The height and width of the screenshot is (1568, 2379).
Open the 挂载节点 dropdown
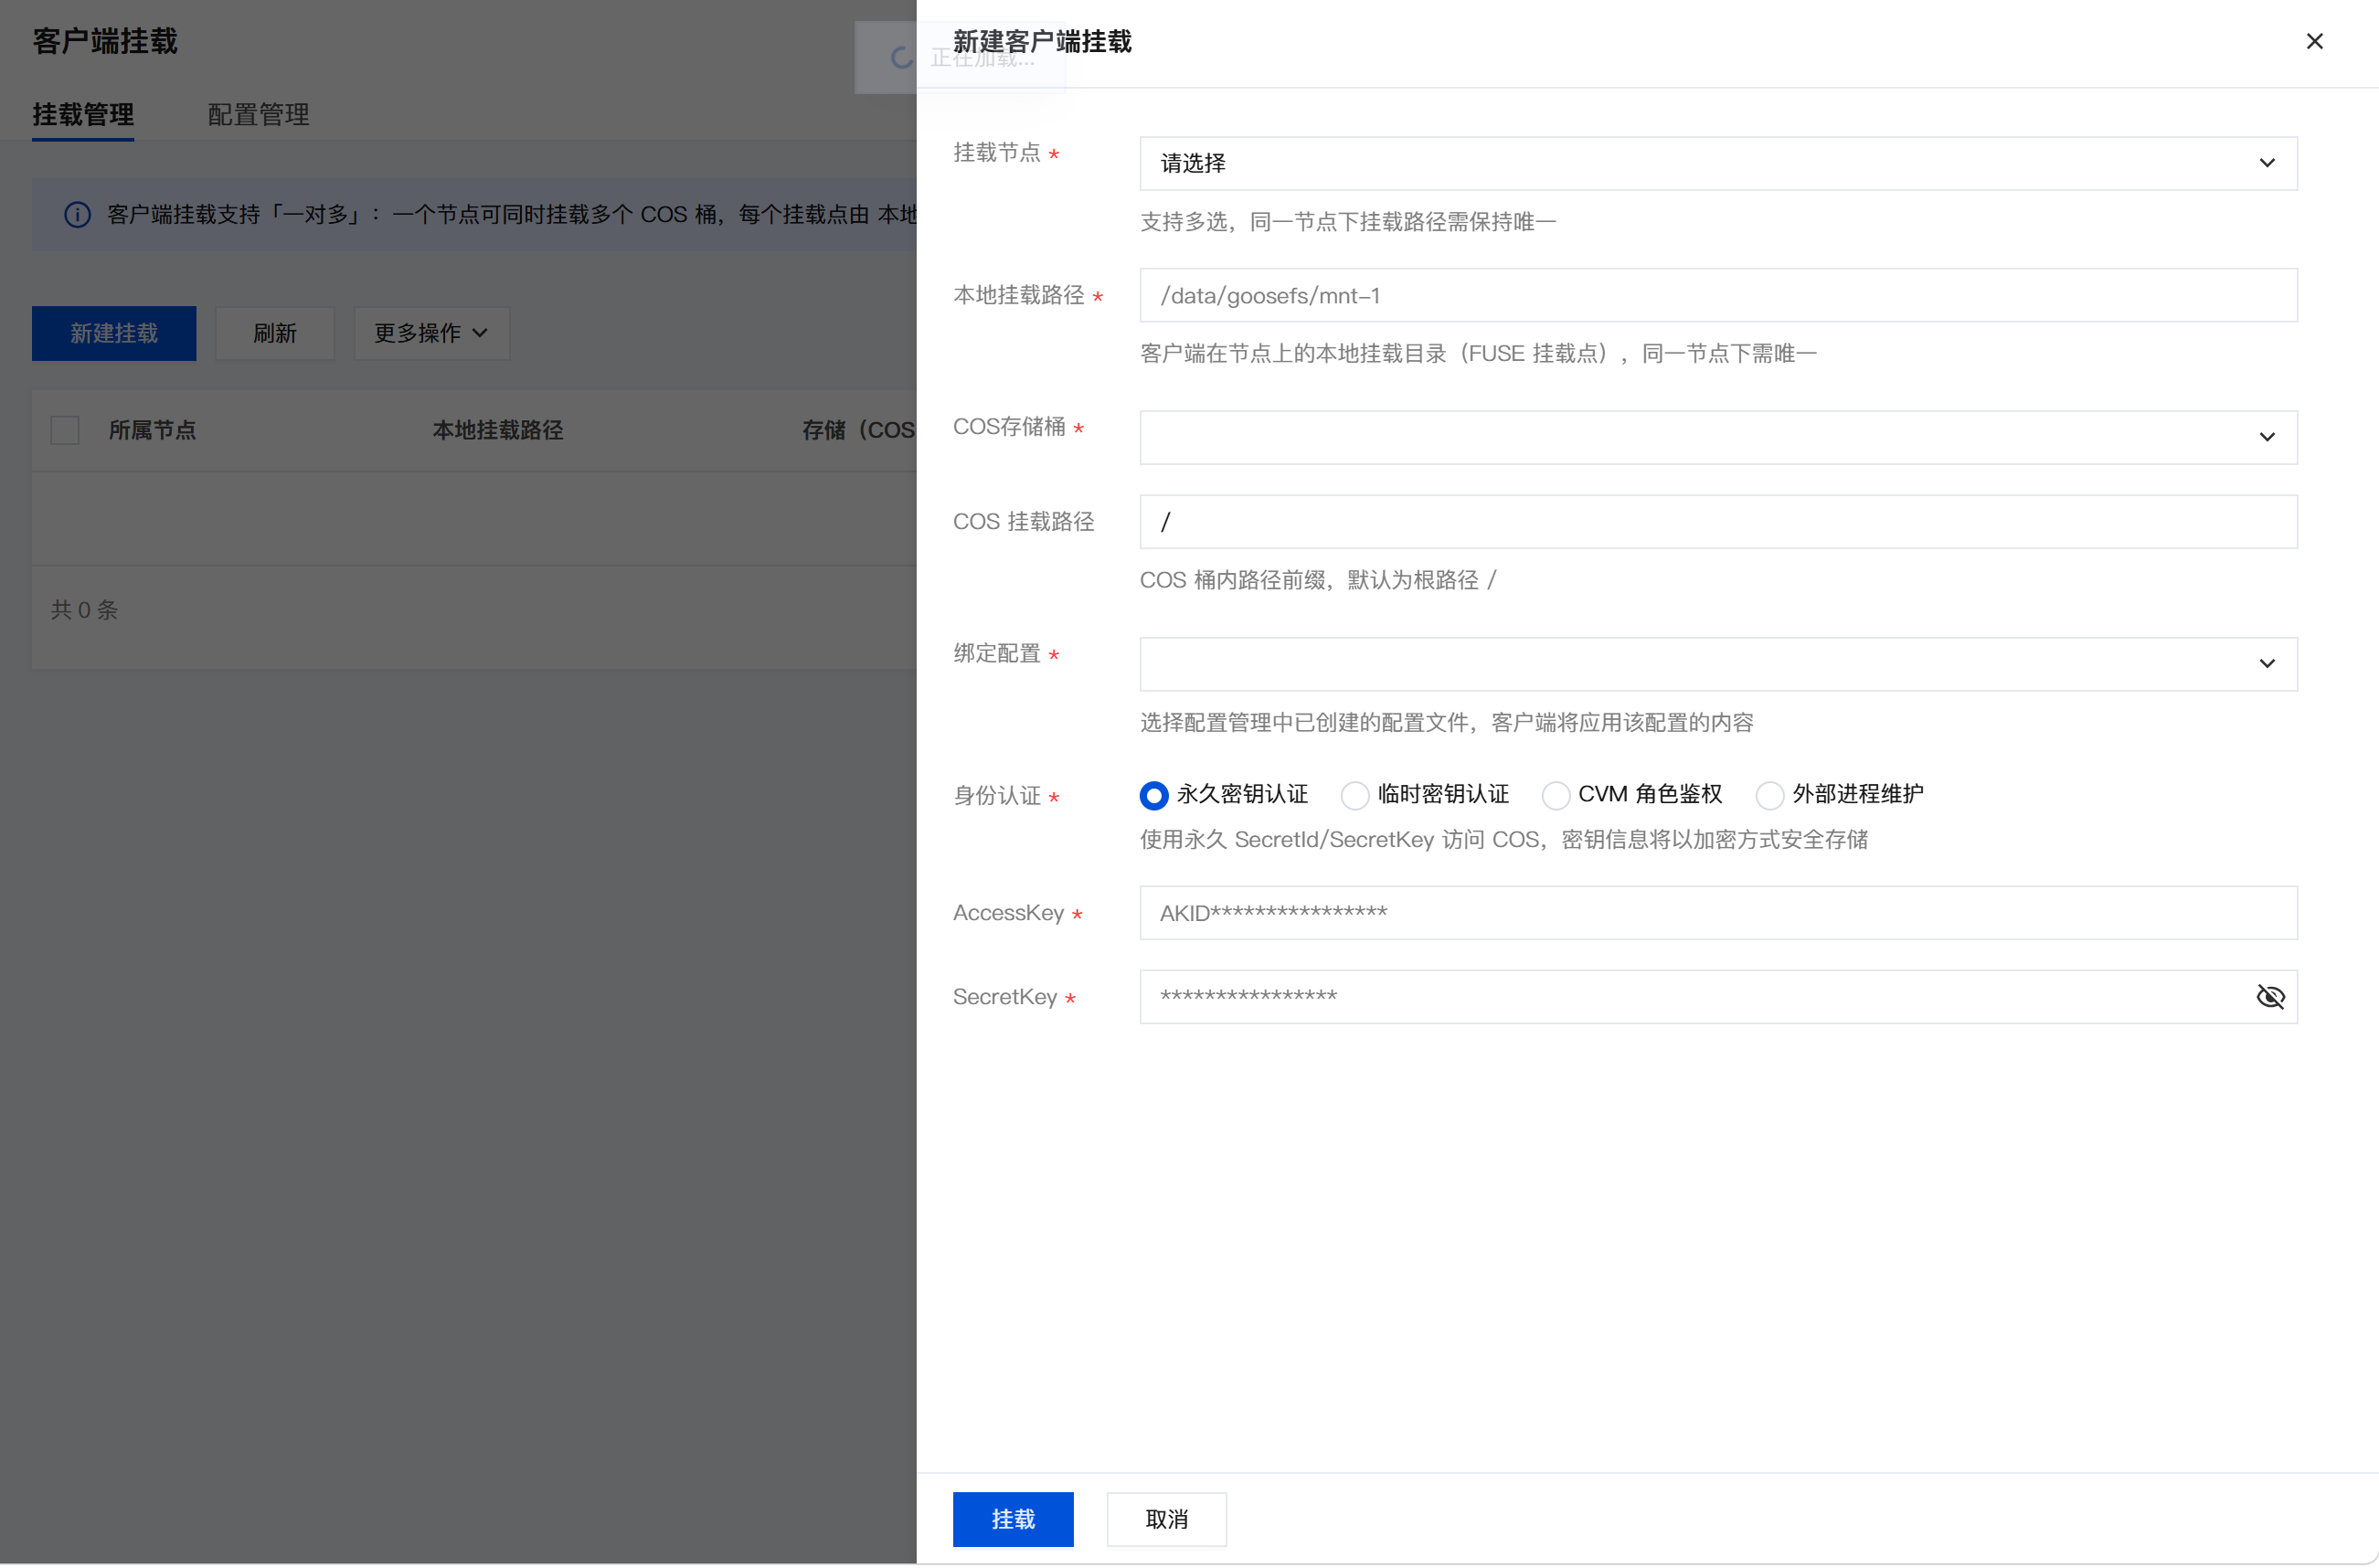click(x=1718, y=163)
